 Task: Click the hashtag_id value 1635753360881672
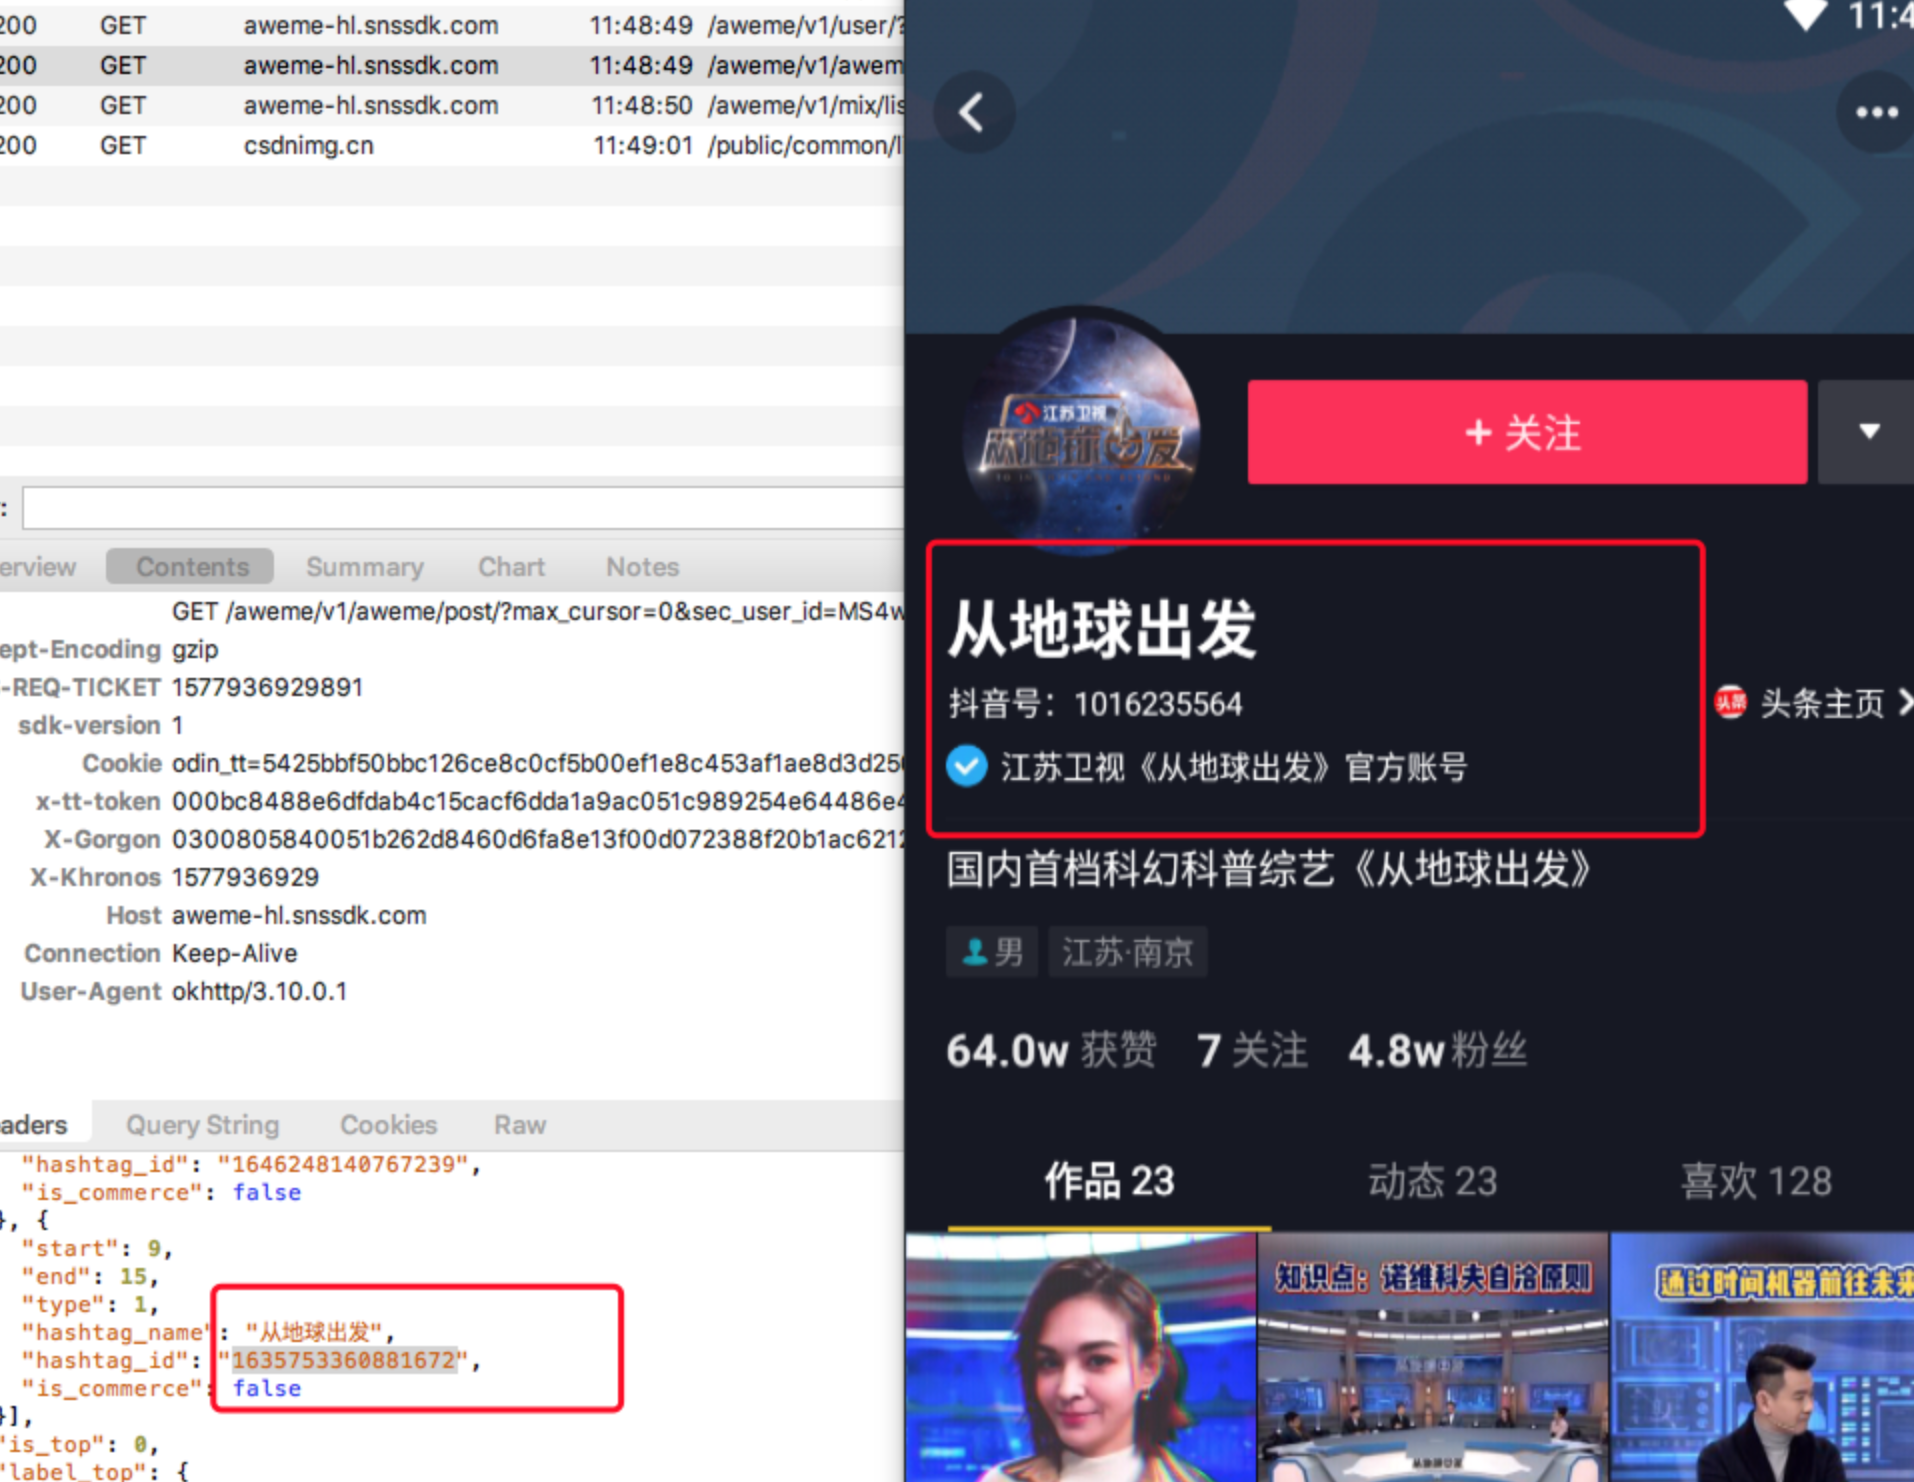coord(344,1360)
